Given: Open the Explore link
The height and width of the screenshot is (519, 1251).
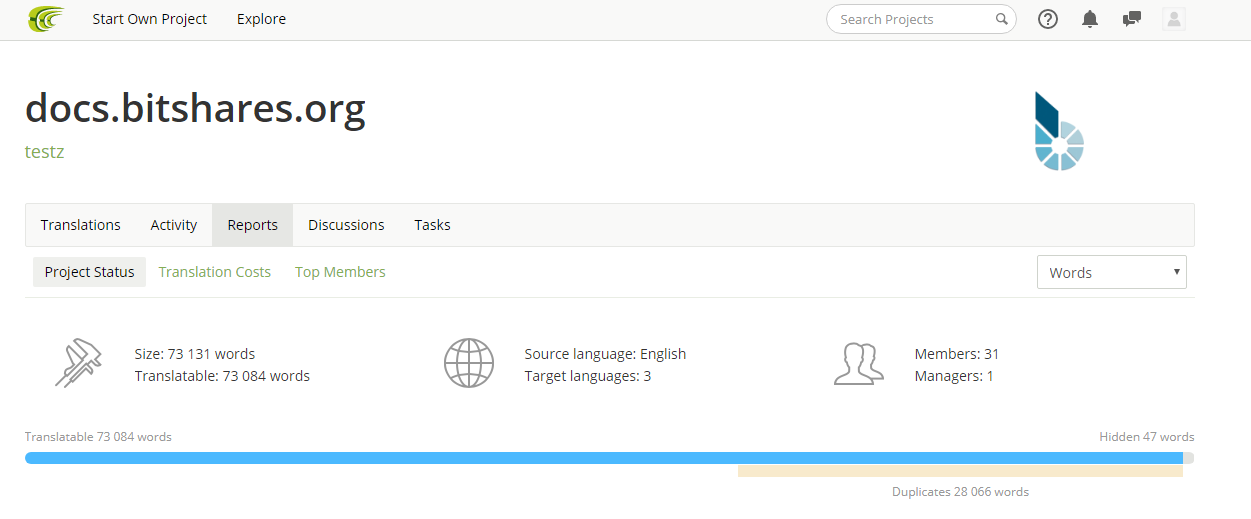Looking at the screenshot, I should click(261, 19).
